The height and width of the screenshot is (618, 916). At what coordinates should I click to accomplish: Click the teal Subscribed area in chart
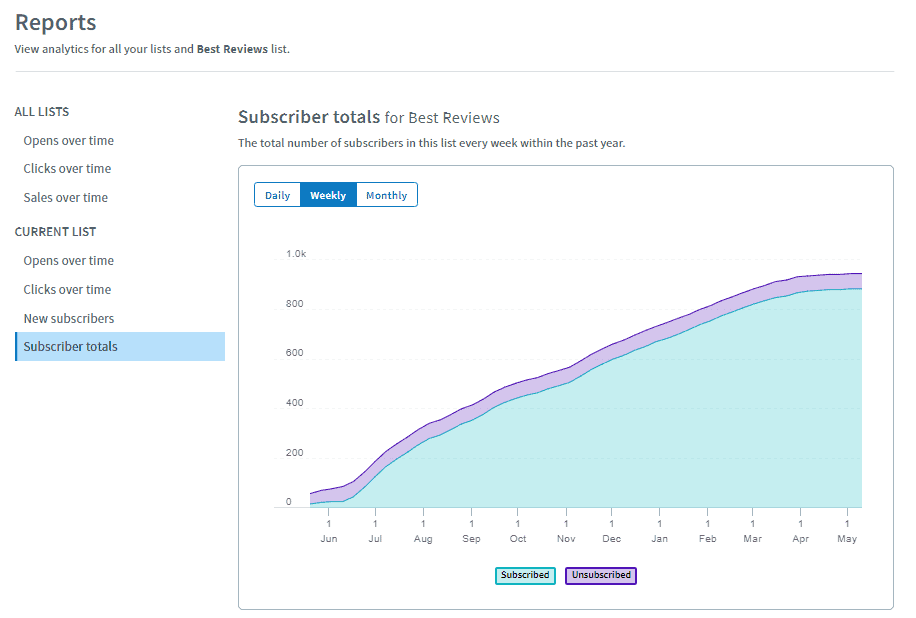pyautogui.click(x=650, y=440)
